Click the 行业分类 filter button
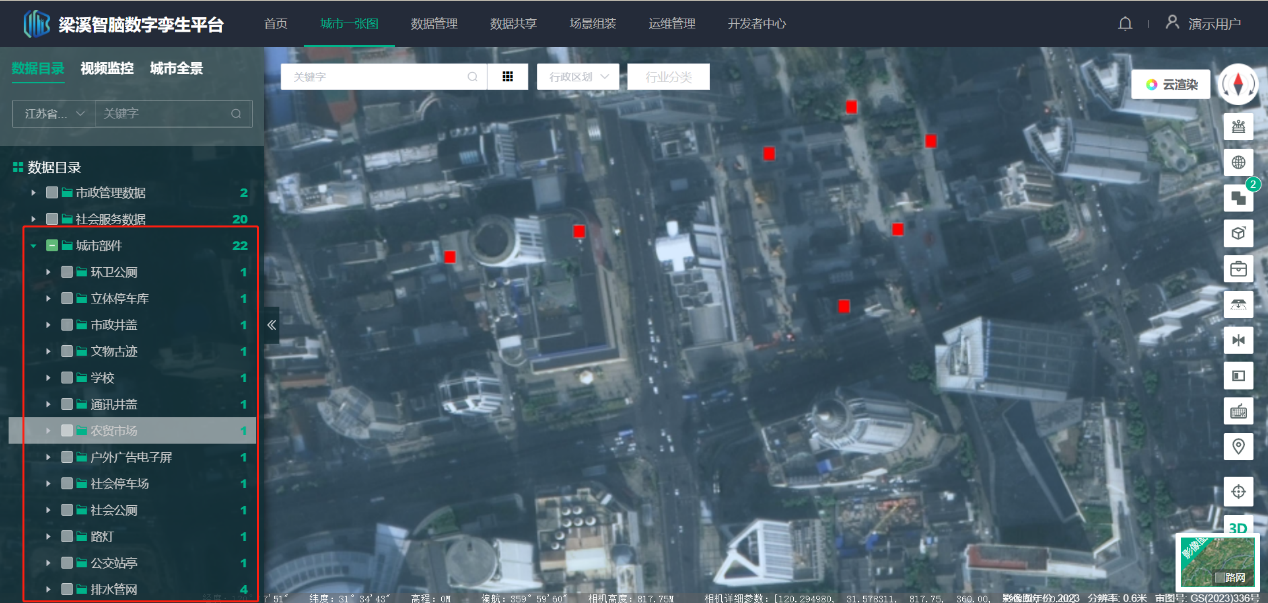The width and height of the screenshot is (1268, 603). (x=669, y=77)
